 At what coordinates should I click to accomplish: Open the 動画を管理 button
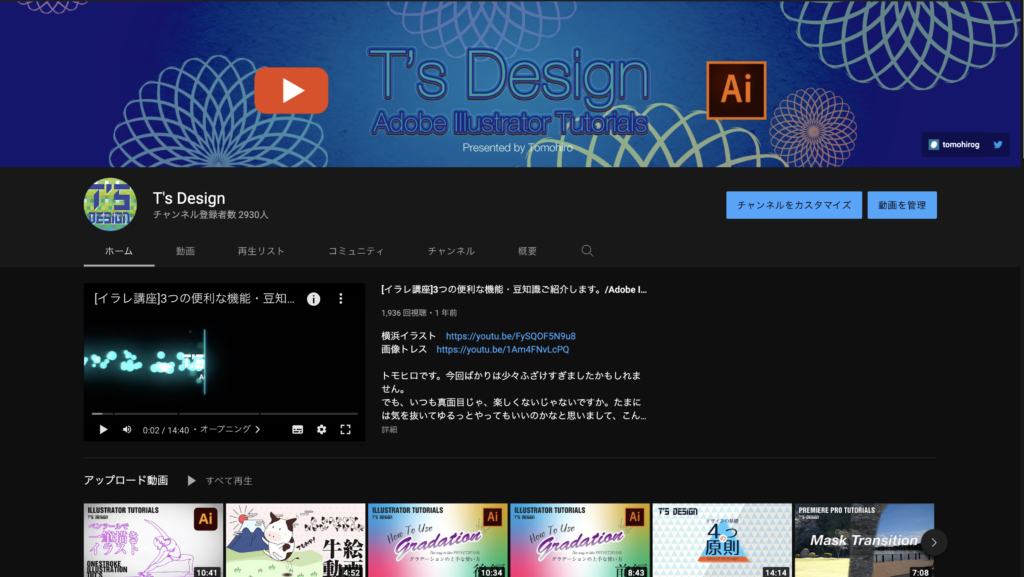coord(901,205)
